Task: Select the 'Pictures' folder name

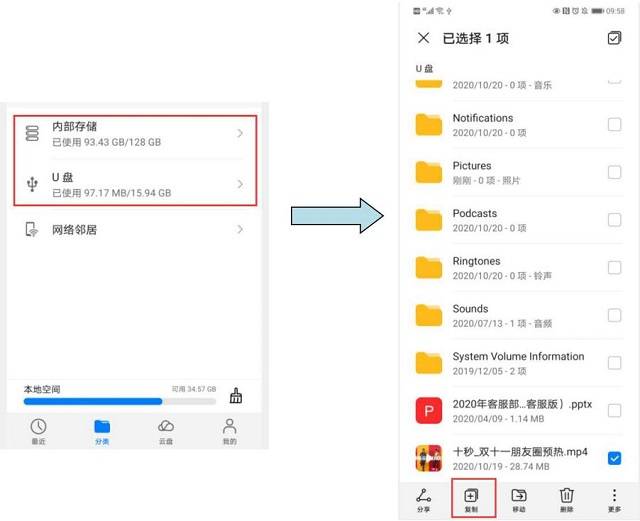Action: 472,166
